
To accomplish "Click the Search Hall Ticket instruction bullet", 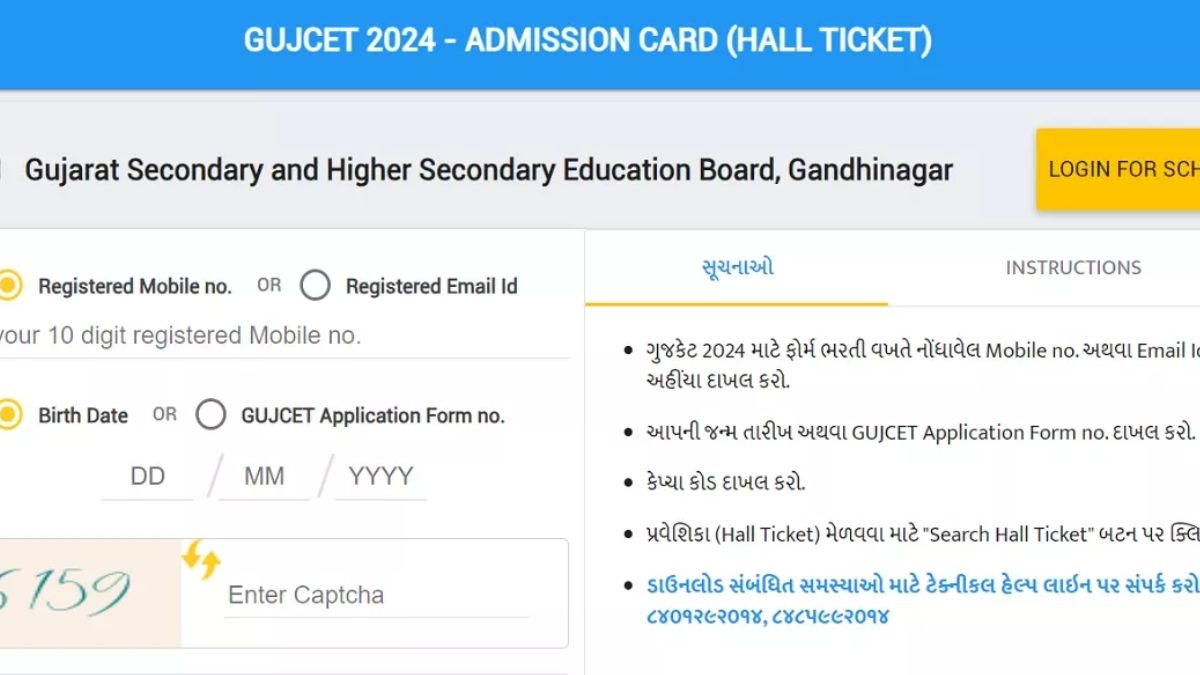I will click(890, 534).
